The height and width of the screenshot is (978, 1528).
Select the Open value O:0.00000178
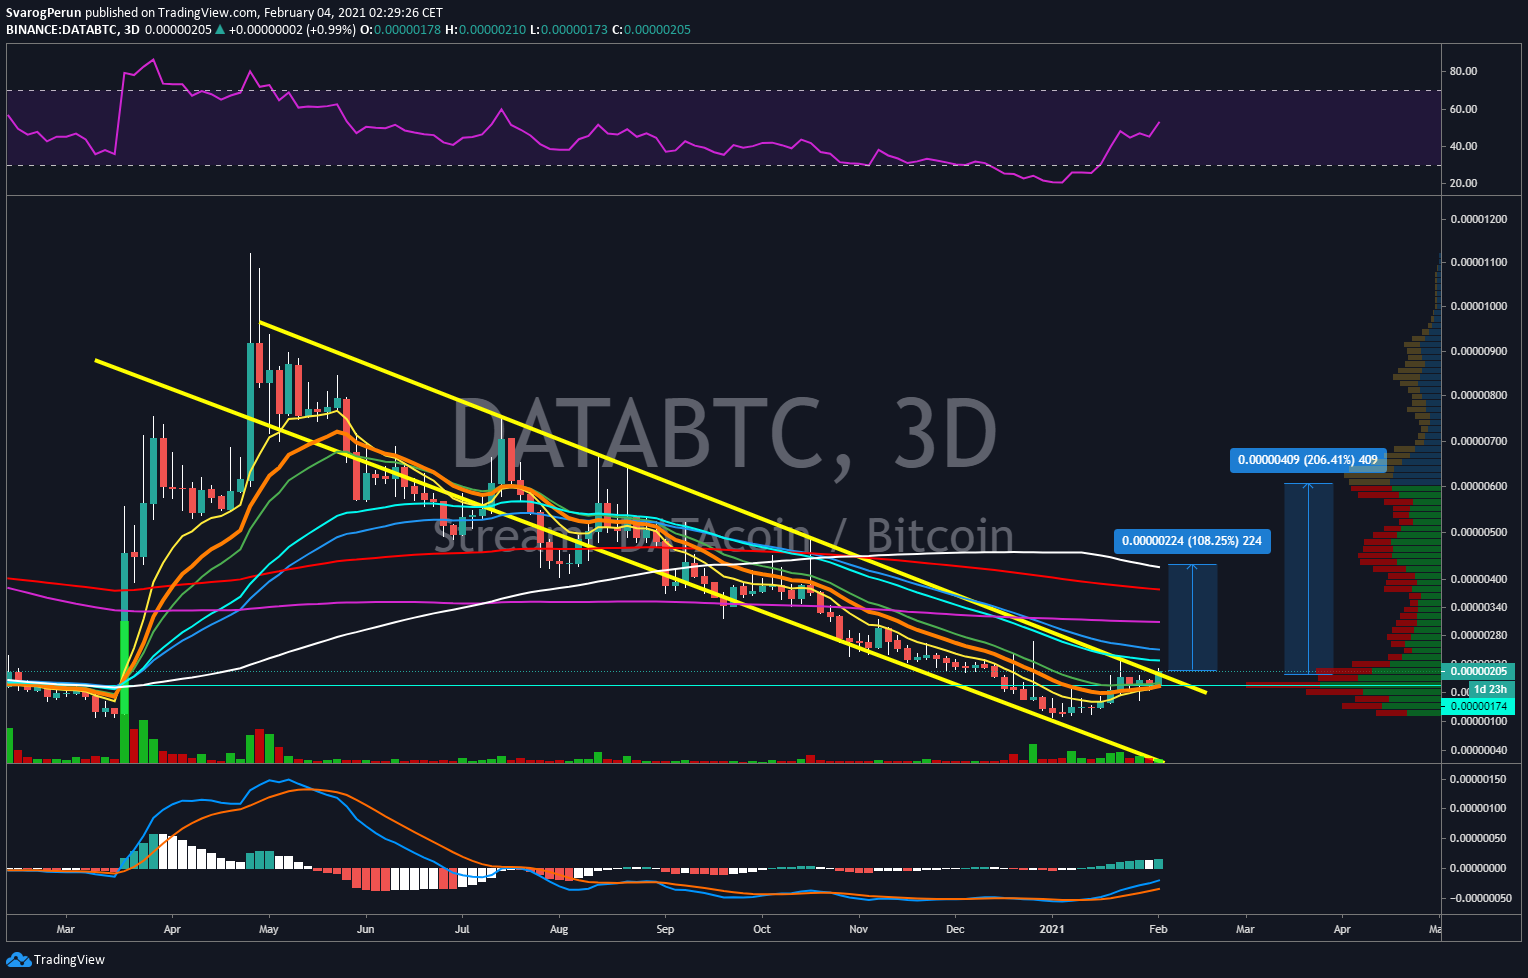400,30
